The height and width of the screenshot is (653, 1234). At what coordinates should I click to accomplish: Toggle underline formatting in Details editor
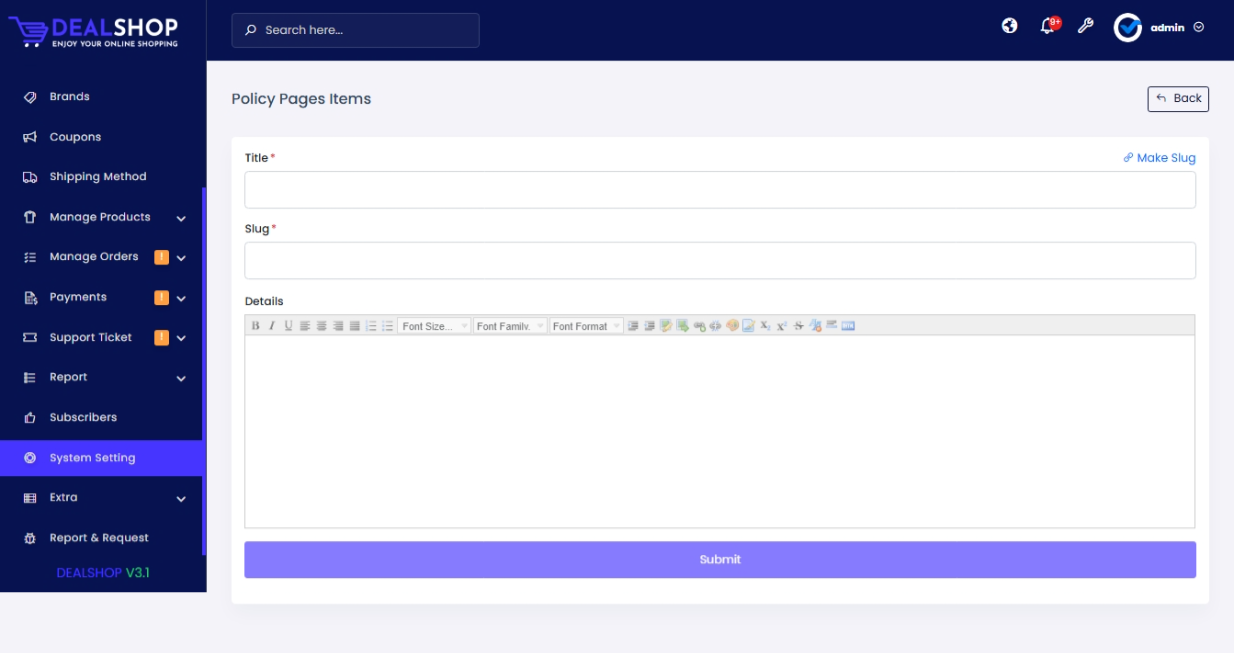(288, 326)
